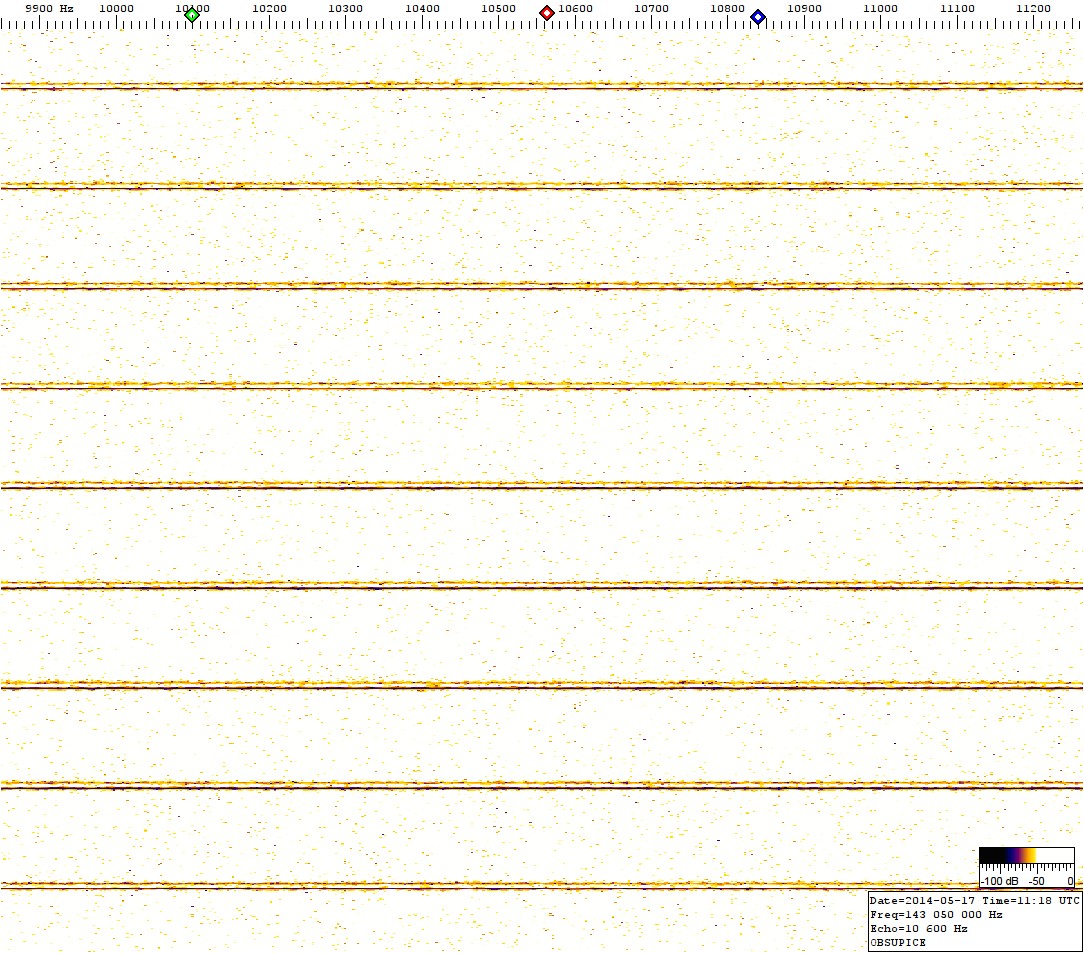Screen dimensions: 1084x953
Task: Click the 11200 label on frequency ruler
Action: pyautogui.click(x=1033, y=8)
